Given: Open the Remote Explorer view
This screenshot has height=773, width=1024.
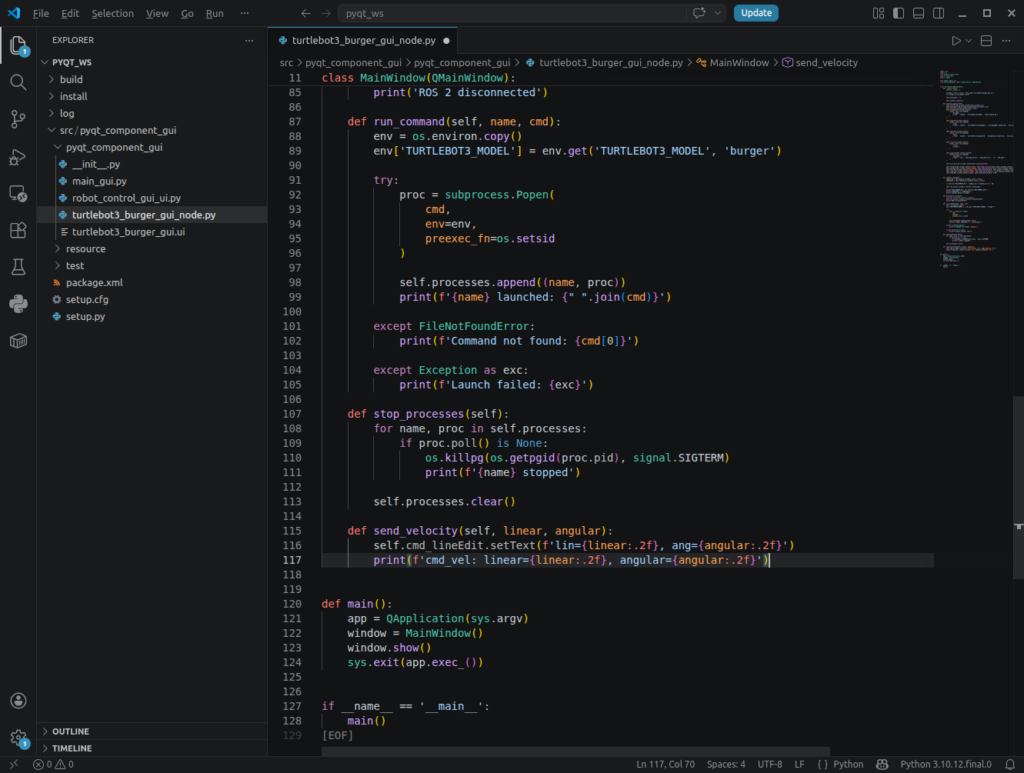Looking at the screenshot, I should pyautogui.click(x=18, y=194).
